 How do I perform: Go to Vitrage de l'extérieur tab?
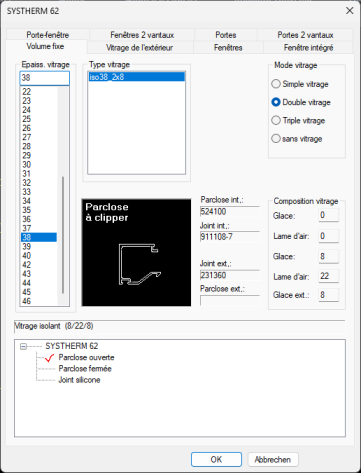139,48
